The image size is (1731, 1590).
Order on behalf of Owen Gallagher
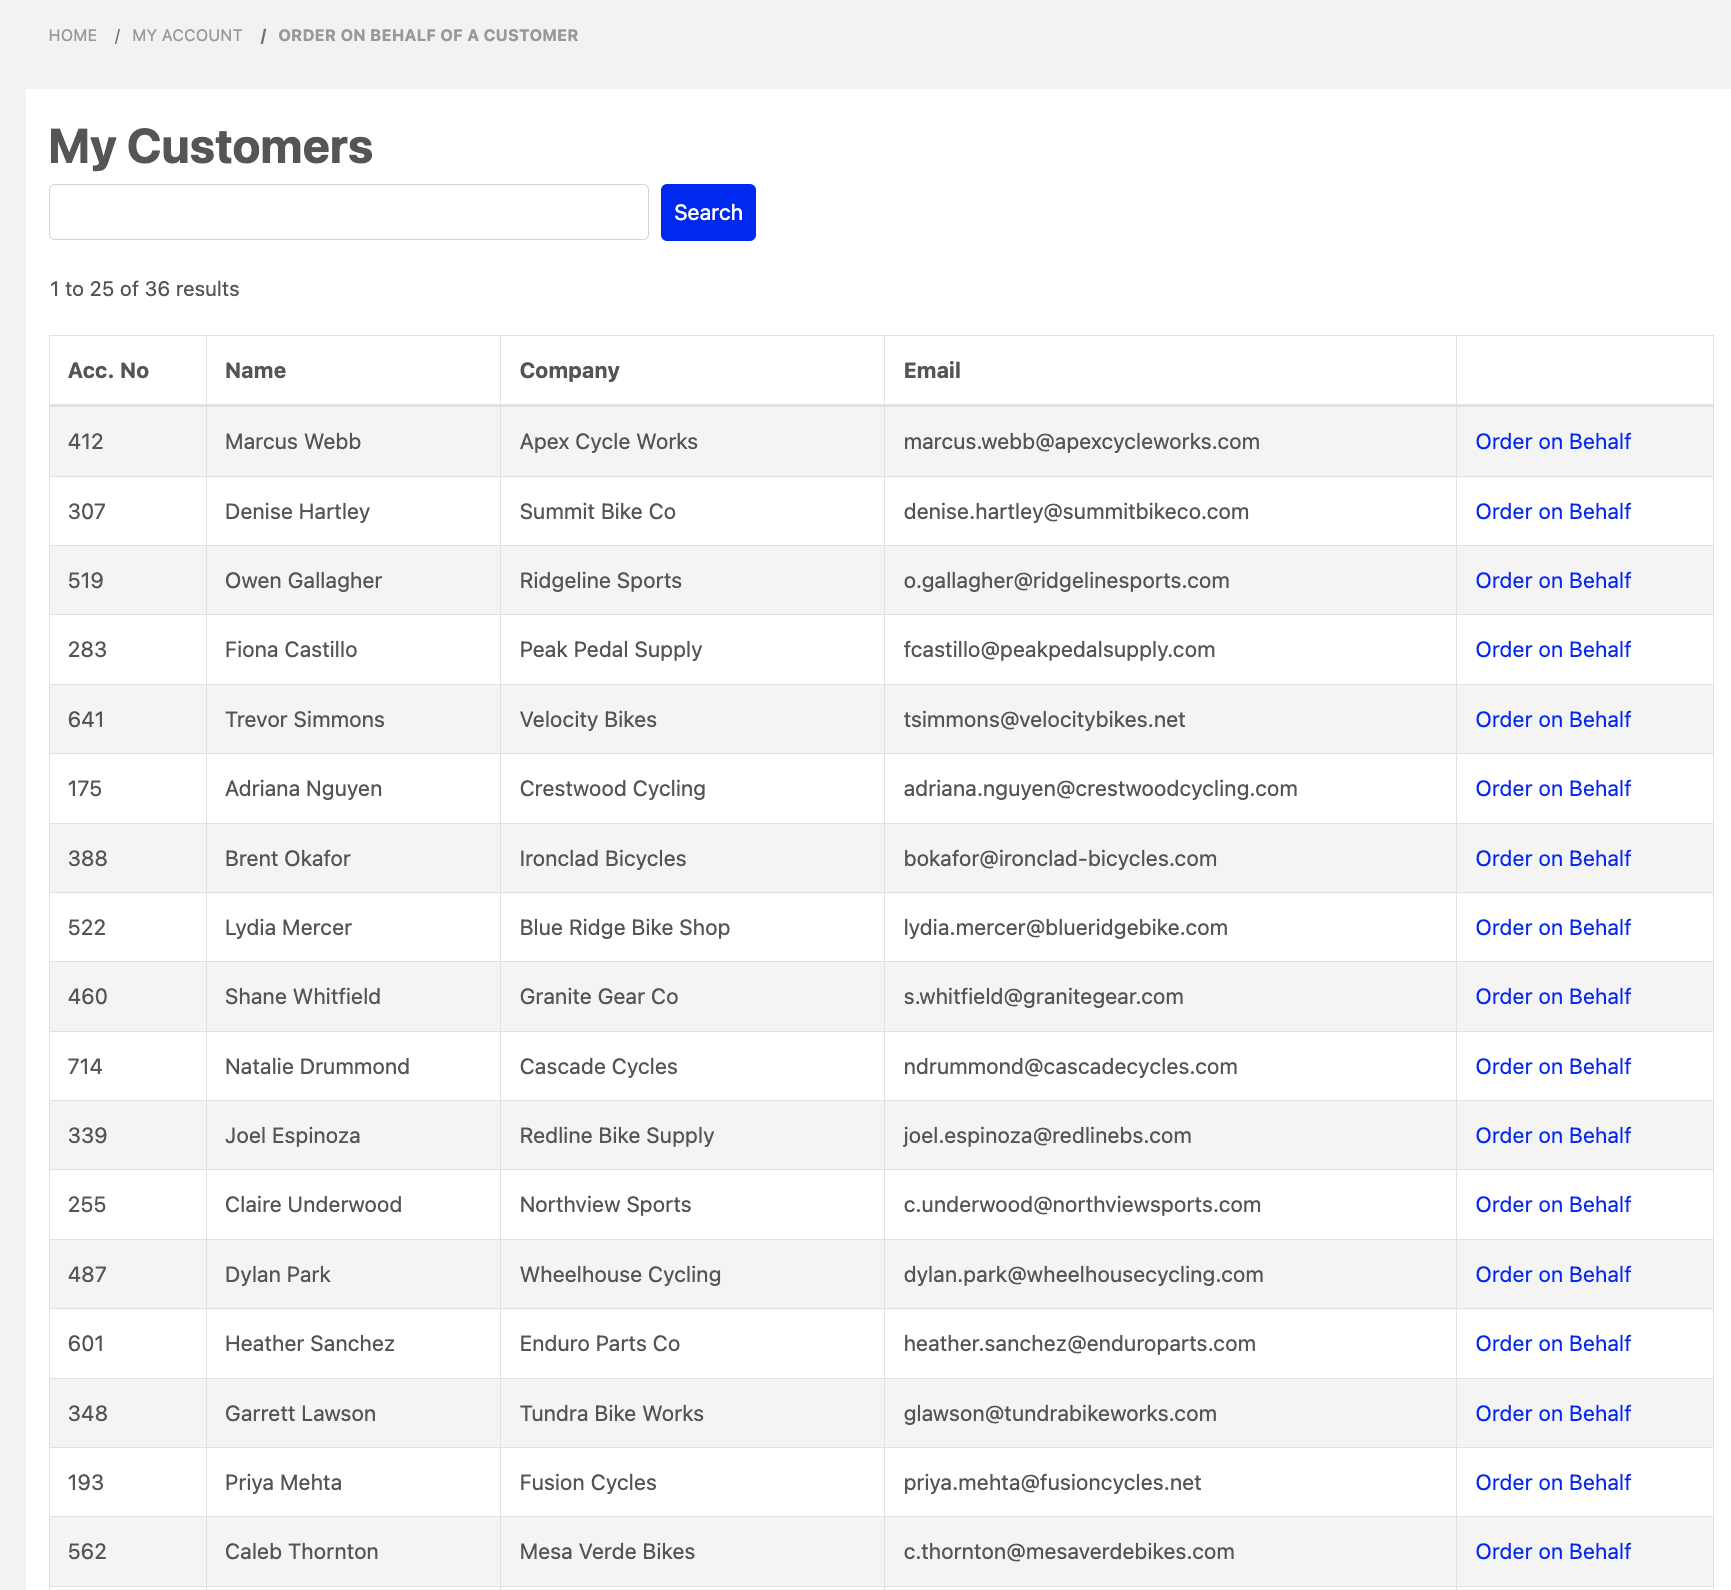tap(1552, 580)
